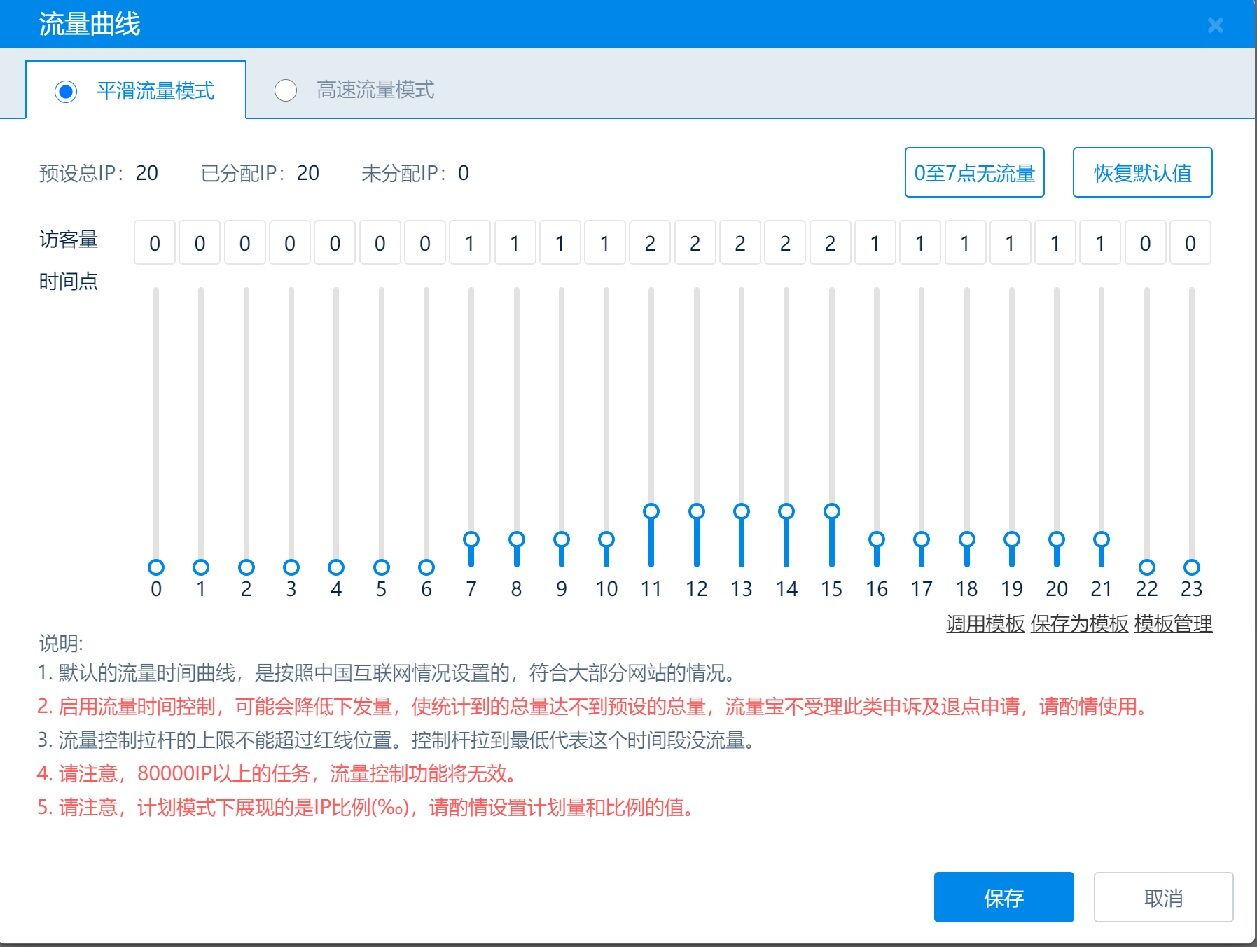Click the 恢复默认值 button
1257x947 pixels.
pyautogui.click(x=1142, y=173)
